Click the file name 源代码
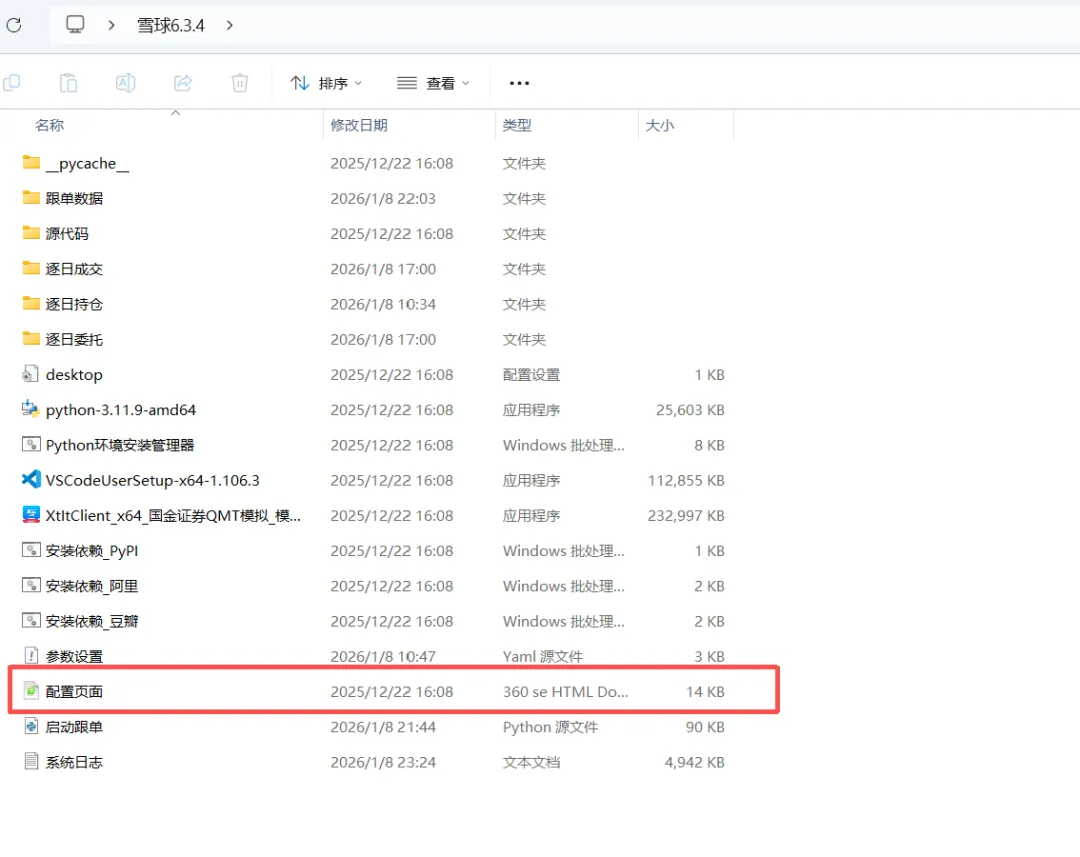This screenshot has width=1080, height=857. (x=67, y=234)
